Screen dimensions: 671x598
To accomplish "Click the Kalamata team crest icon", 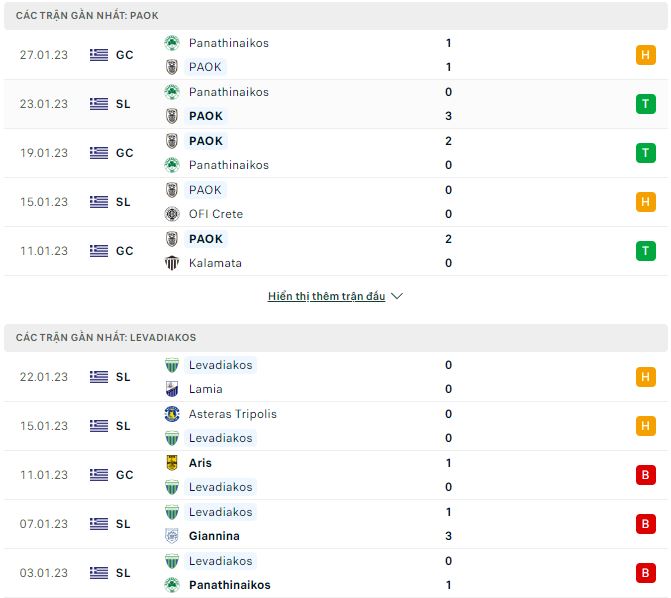I will click(171, 263).
